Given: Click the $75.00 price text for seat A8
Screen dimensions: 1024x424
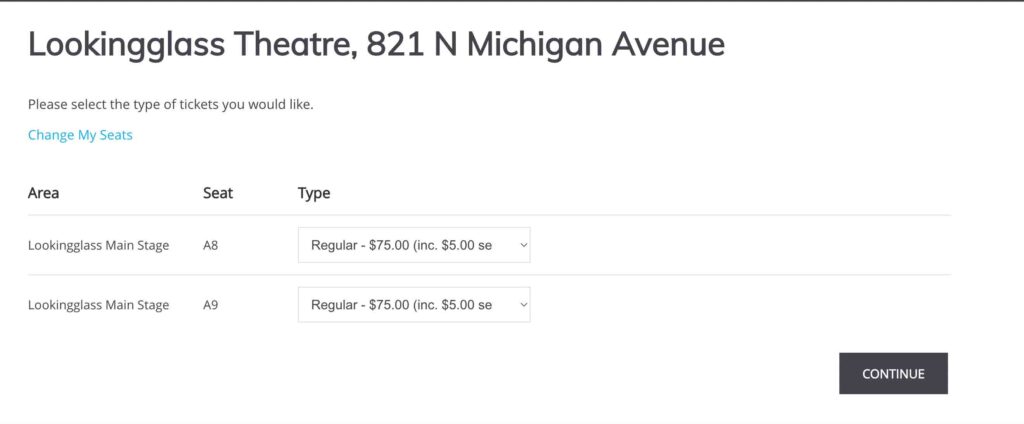Looking at the screenshot, I should tap(389, 246).
